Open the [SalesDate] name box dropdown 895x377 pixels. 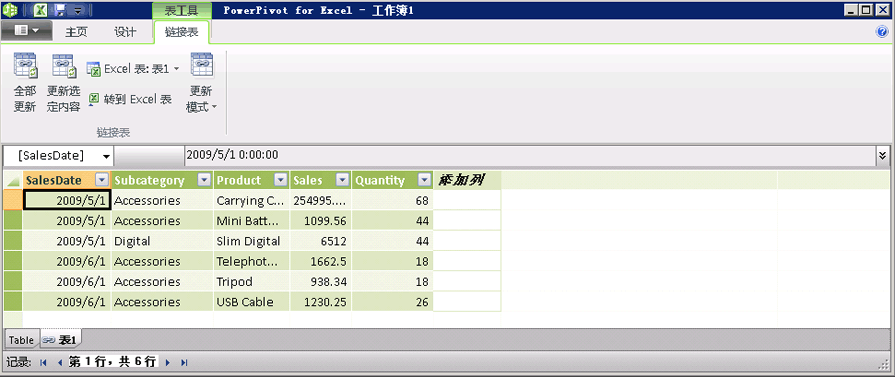pos(106,156)
